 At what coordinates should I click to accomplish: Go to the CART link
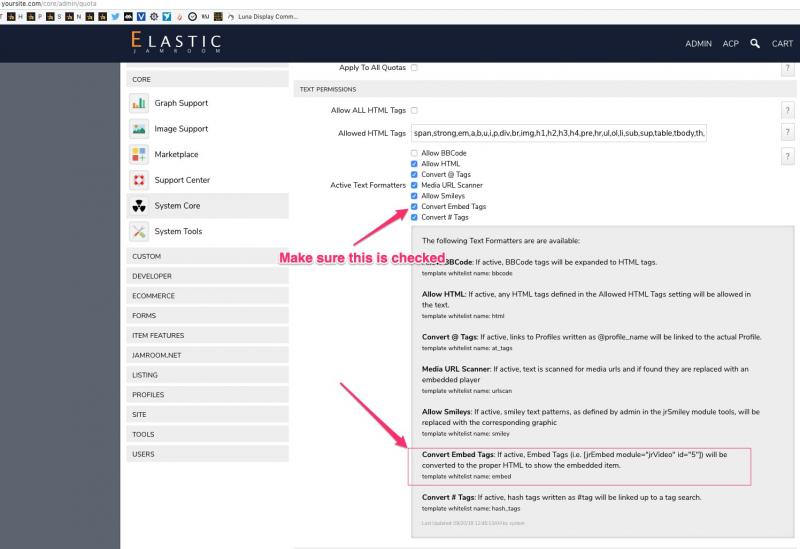coord(782,44)
